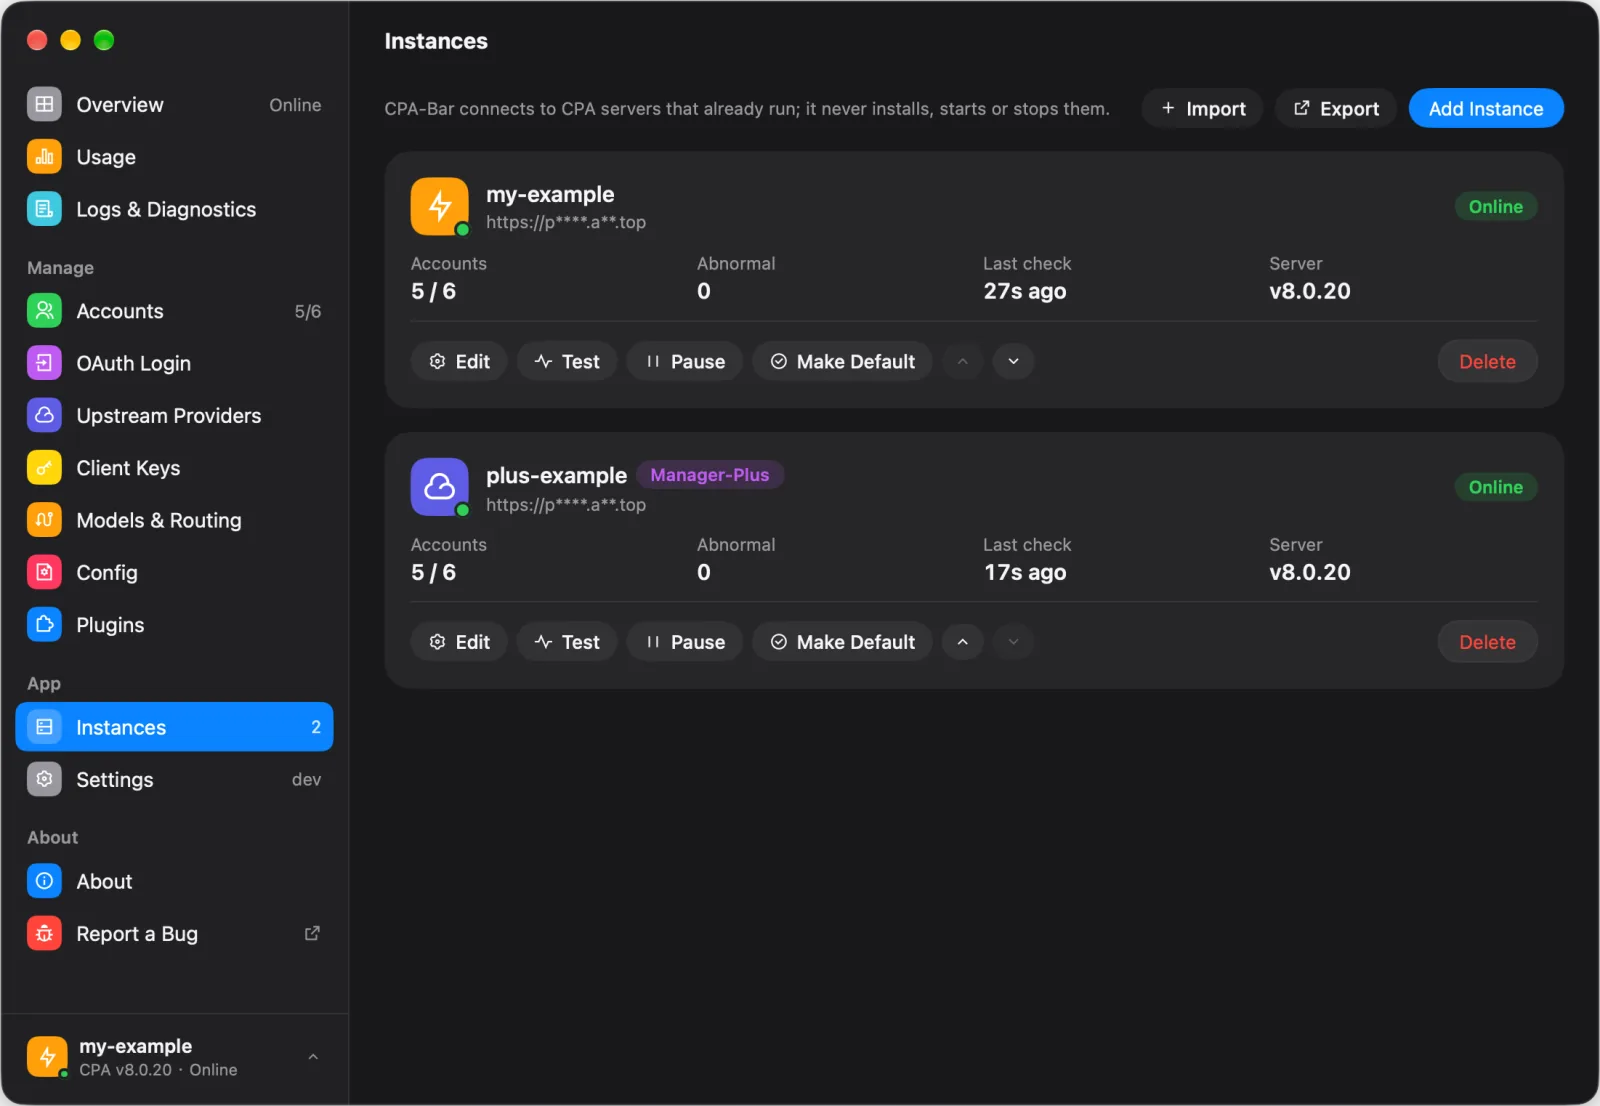This screenshot has width=1600, height=1106.
Task: Navigate to Client Keys label
Action: (x=128, y=468)
